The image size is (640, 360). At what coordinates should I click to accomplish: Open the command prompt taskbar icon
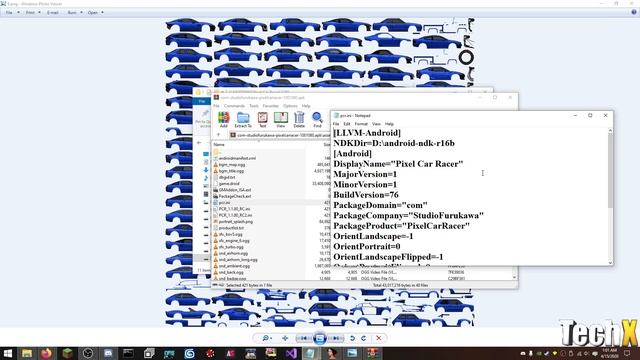pyautogui.click(x=128, y=353)
